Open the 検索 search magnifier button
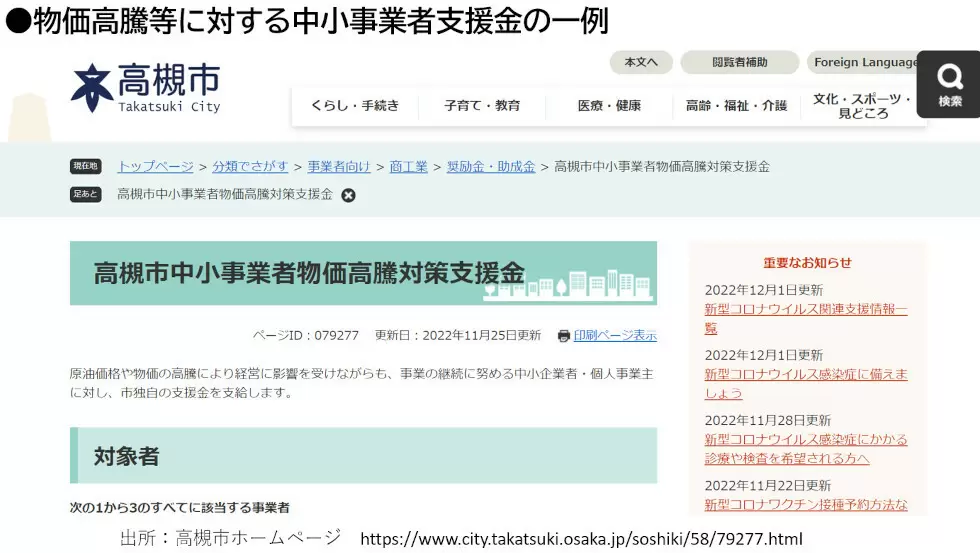 coord(949,84)
